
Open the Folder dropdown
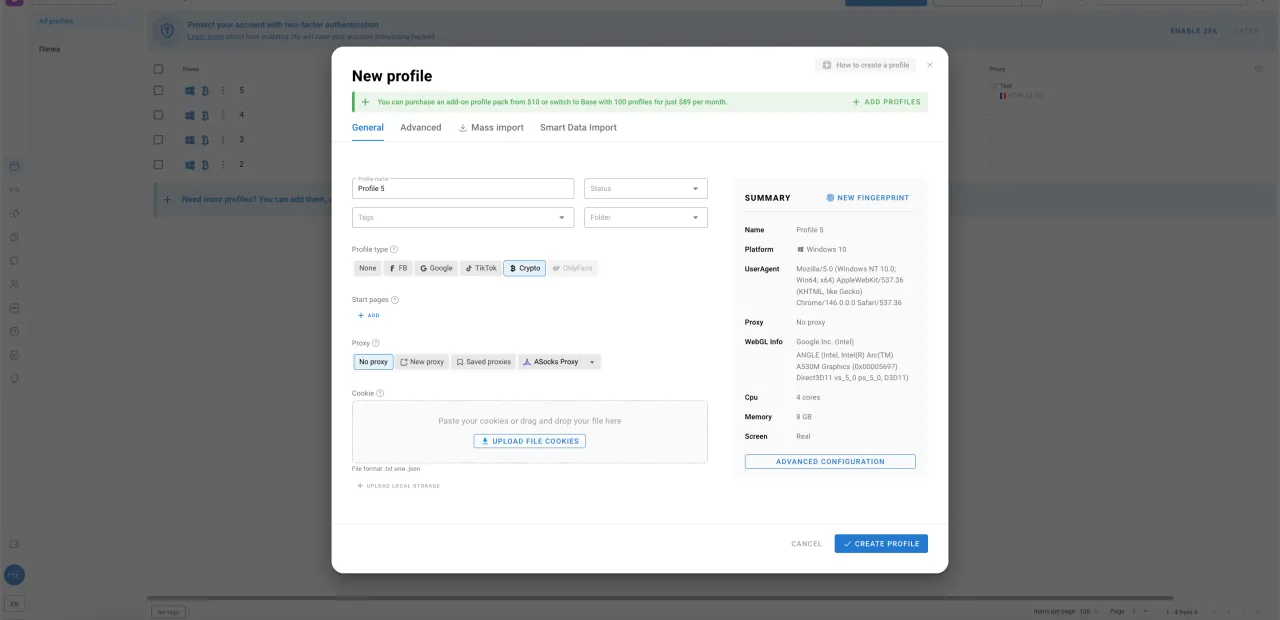pyautogui.click(x=645, y=217)
